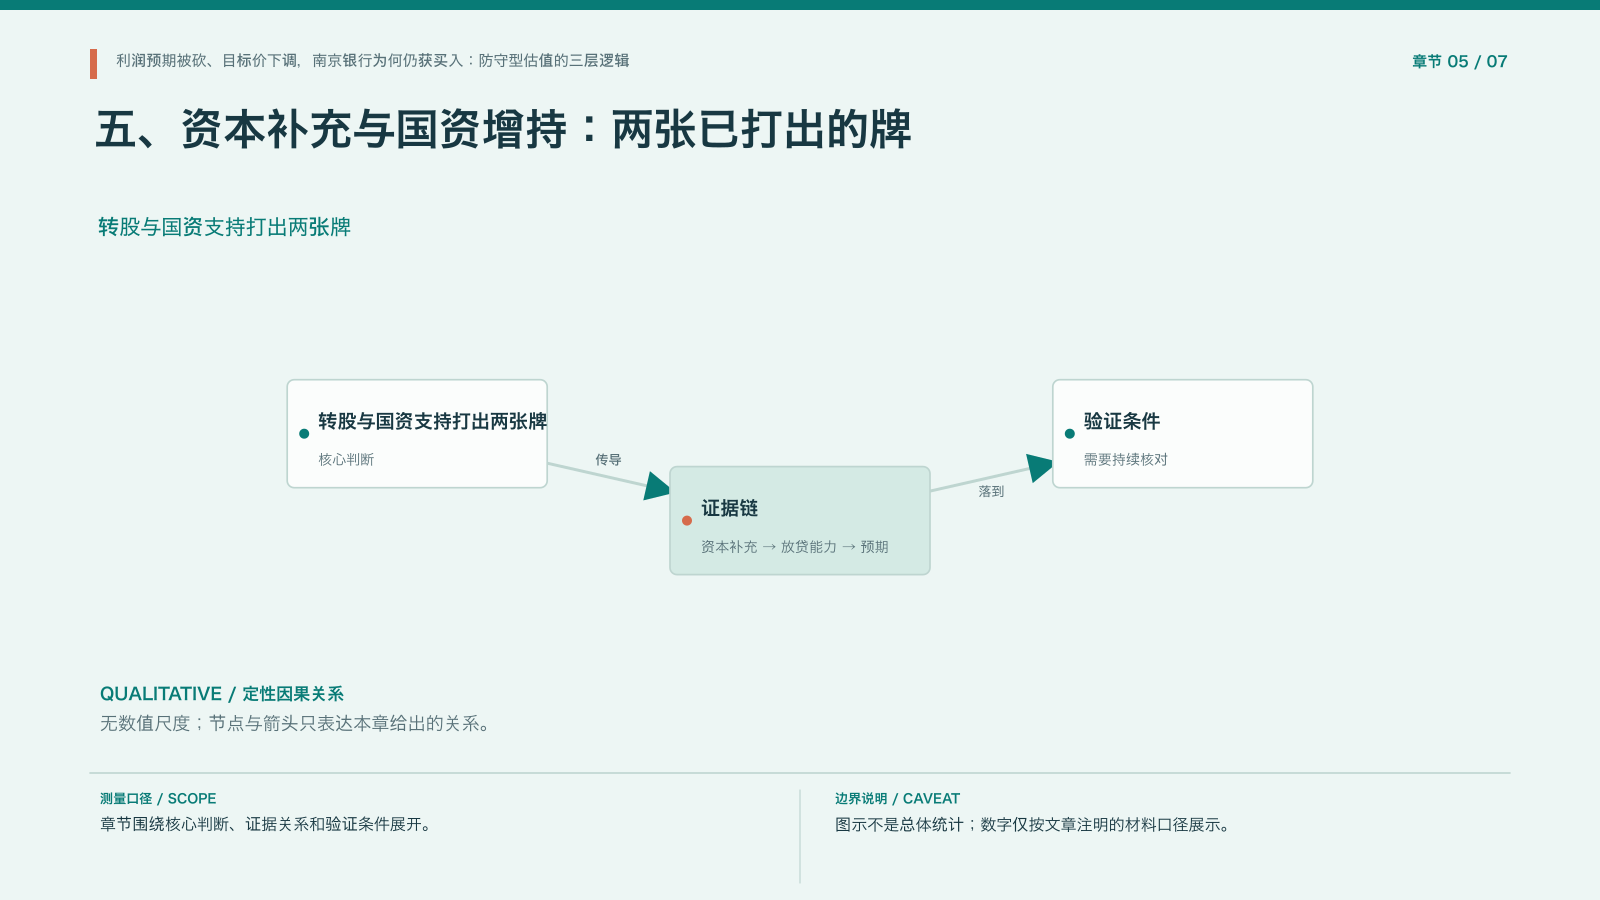Click the text 图示不是总体统计；数字仅按文章注明的材料口径展示。
The height and width of the screenshot is (900, 1600).
(1035, 825)
